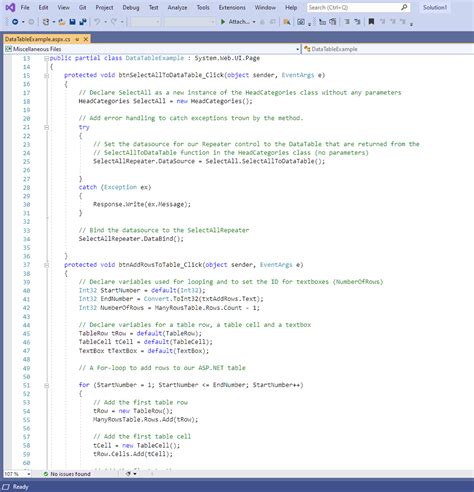This screenshot has width=474, height=492.
Task: Open the DataTableExample type dropdown
Action: pos(388,49)
